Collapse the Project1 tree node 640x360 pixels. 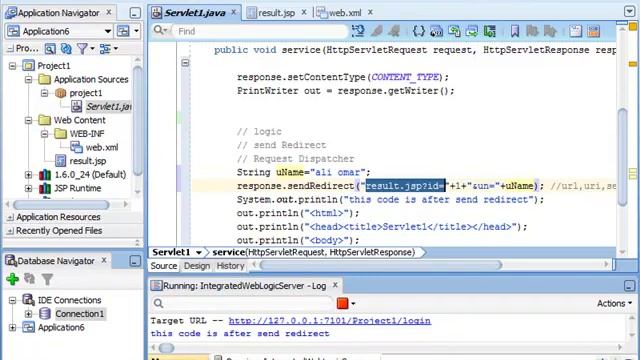[x=13, y=66]
